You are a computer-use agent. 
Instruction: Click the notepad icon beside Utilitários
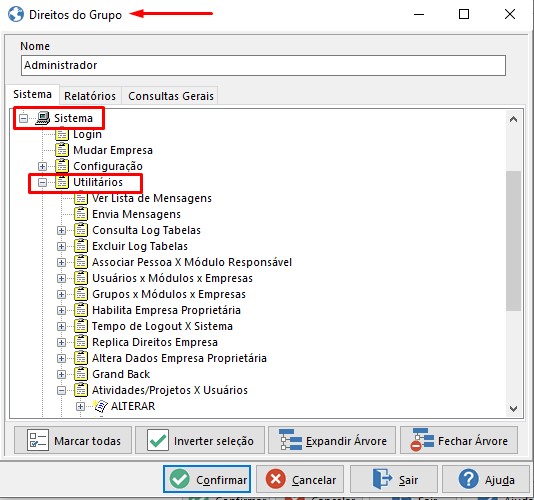click(x=62, y=182)
